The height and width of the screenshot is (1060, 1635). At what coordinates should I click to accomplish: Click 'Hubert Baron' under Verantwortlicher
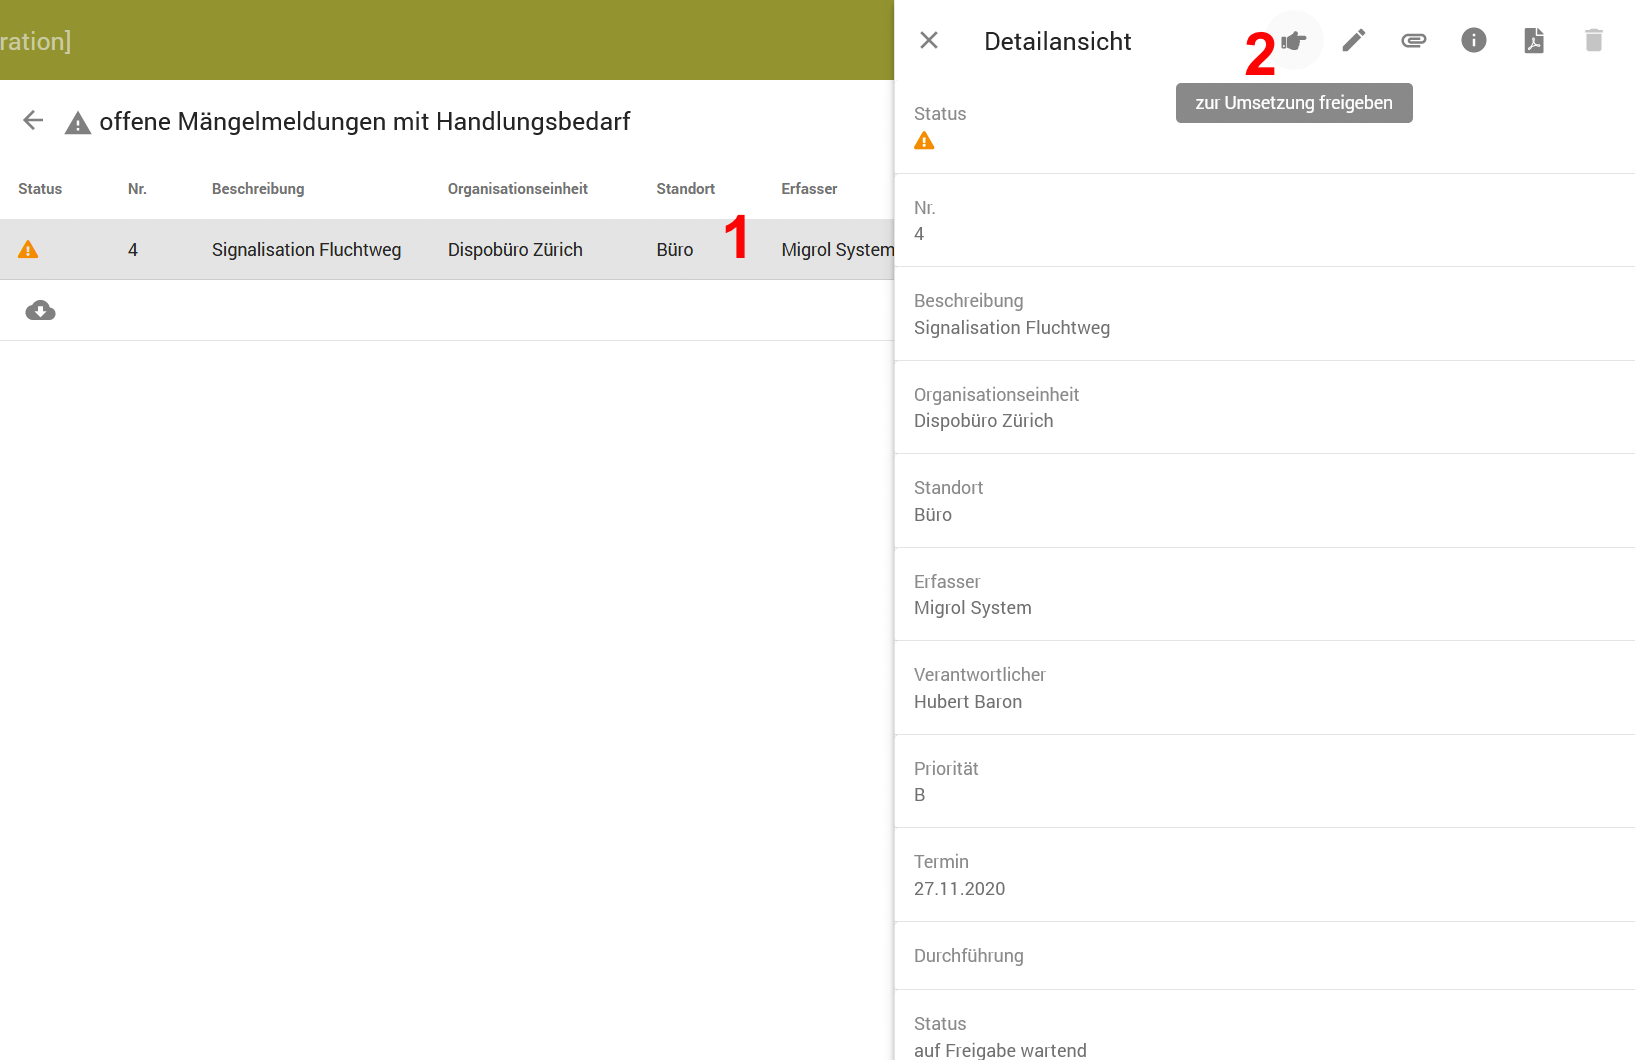coord(968,702)
